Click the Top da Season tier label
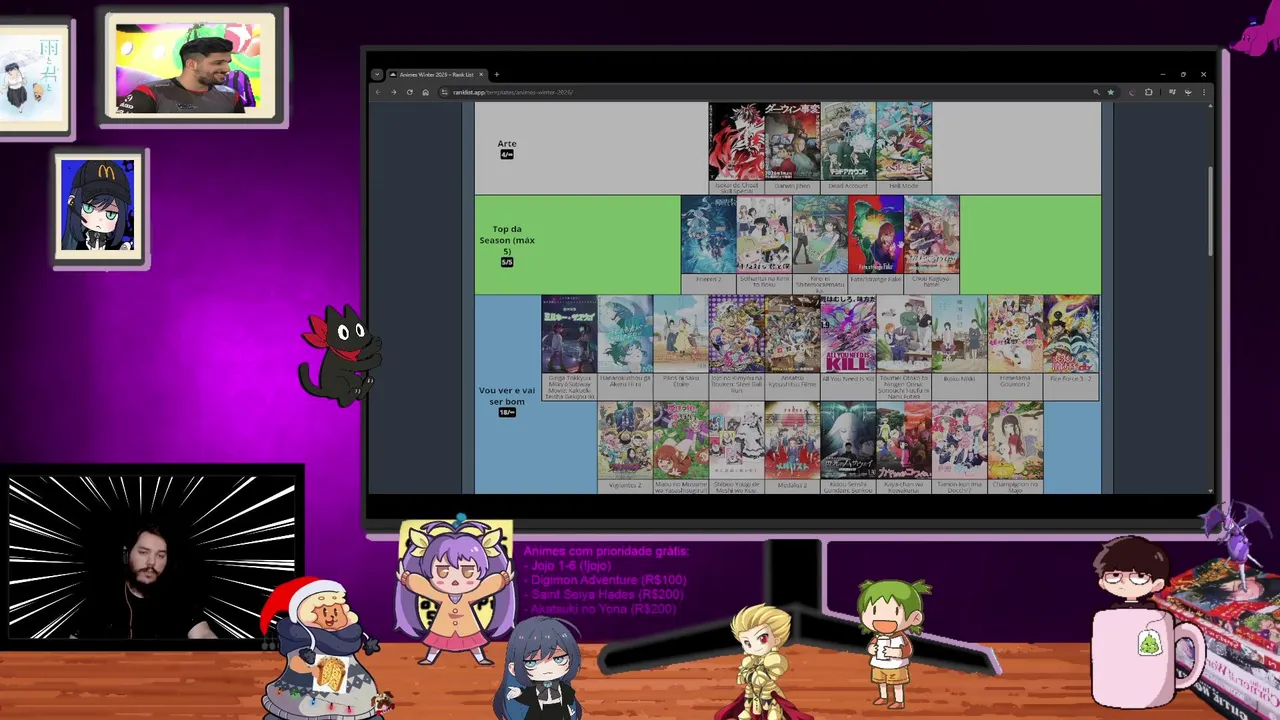1280x720 pixels. click(x=507, y=240)
